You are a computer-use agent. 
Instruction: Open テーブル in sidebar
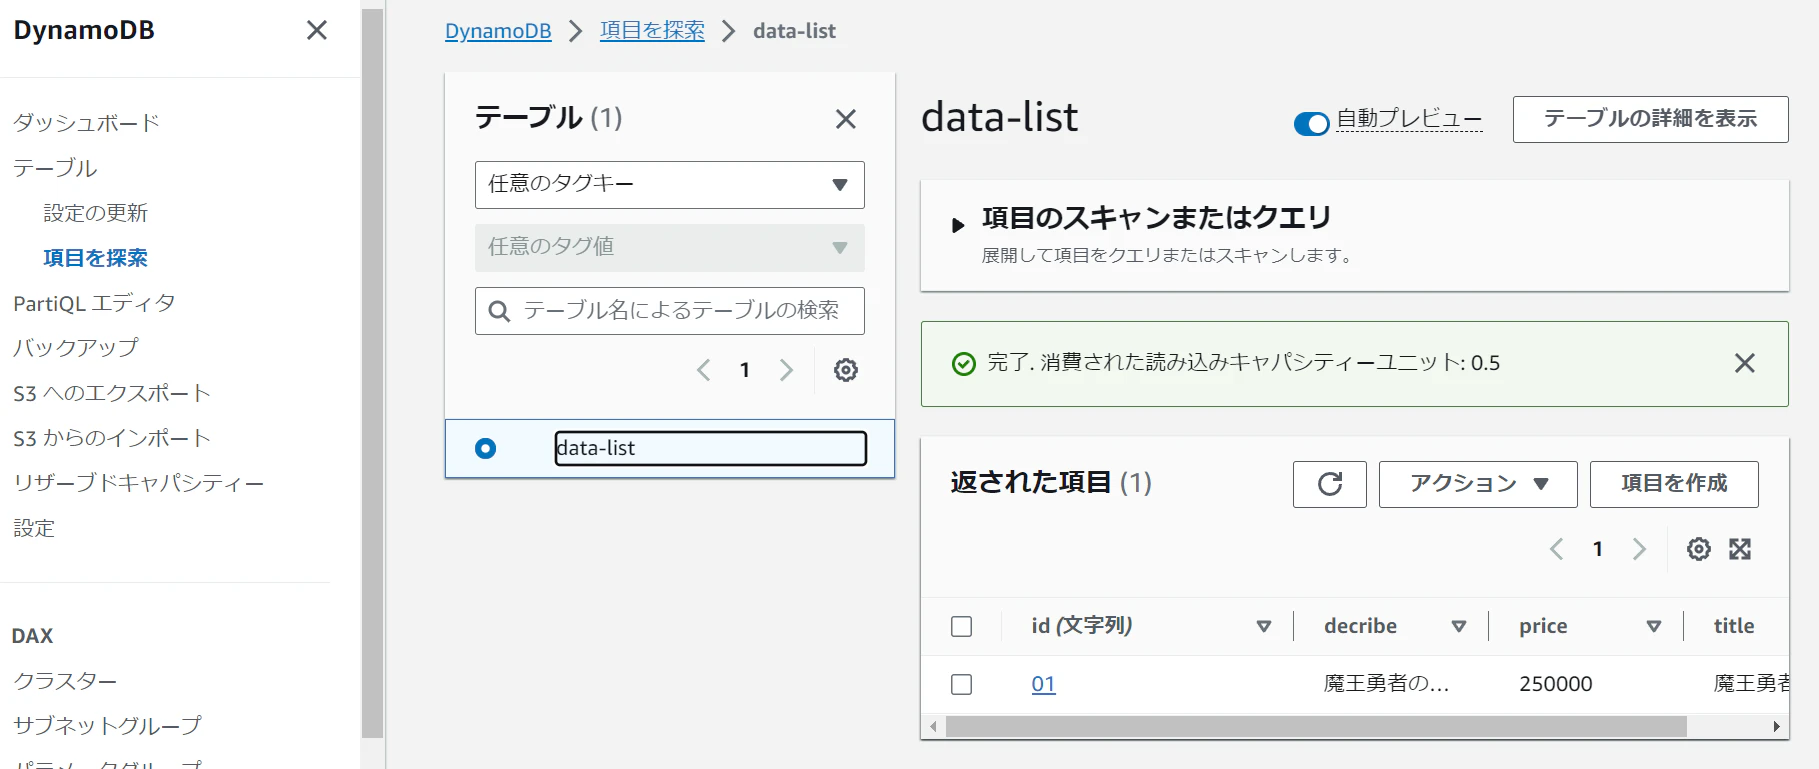point(55,168)
